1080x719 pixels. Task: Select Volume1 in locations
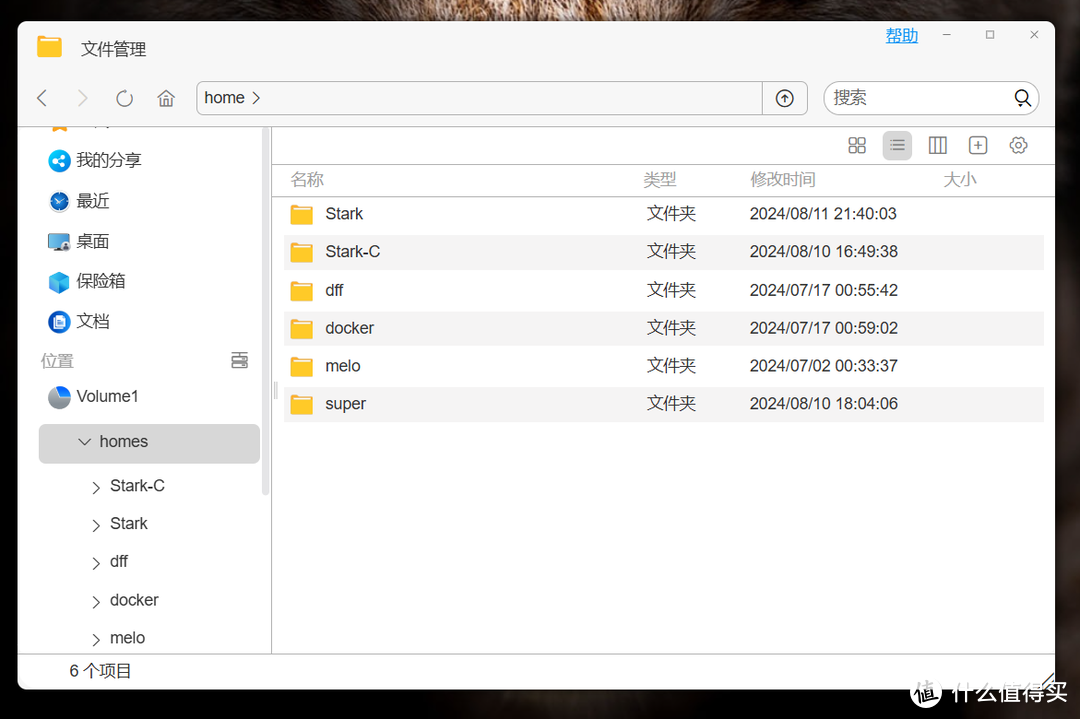coord(93,397)
